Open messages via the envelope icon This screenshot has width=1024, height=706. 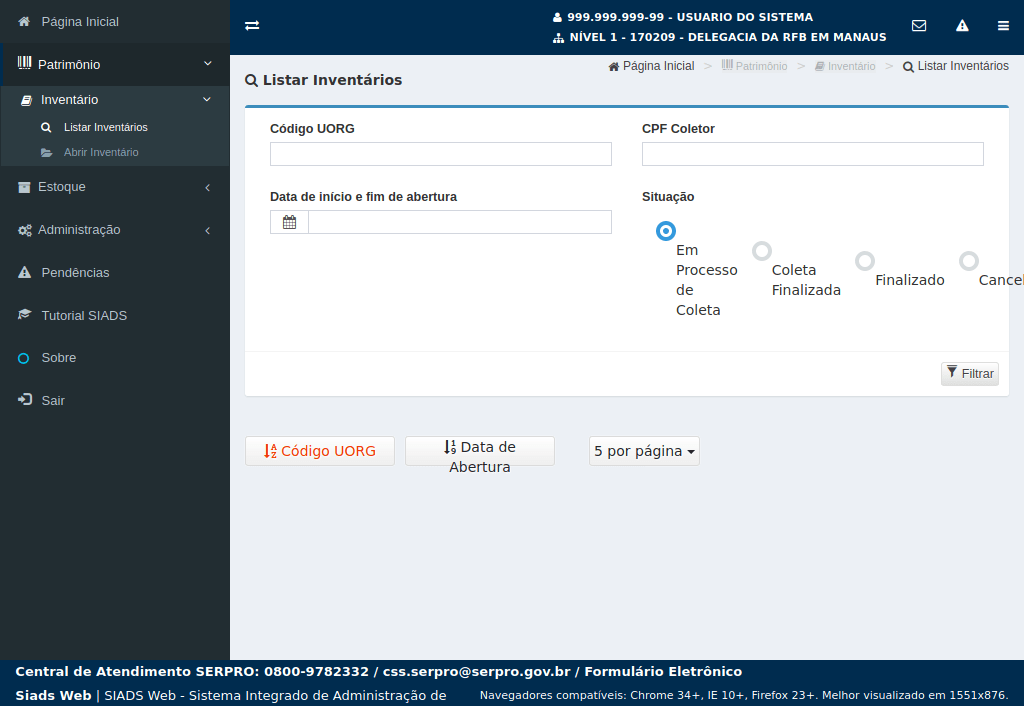click(919, 25)
